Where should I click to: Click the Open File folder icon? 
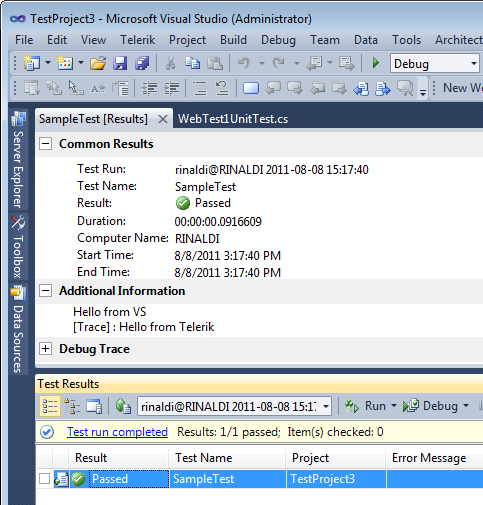pos(98,63)
